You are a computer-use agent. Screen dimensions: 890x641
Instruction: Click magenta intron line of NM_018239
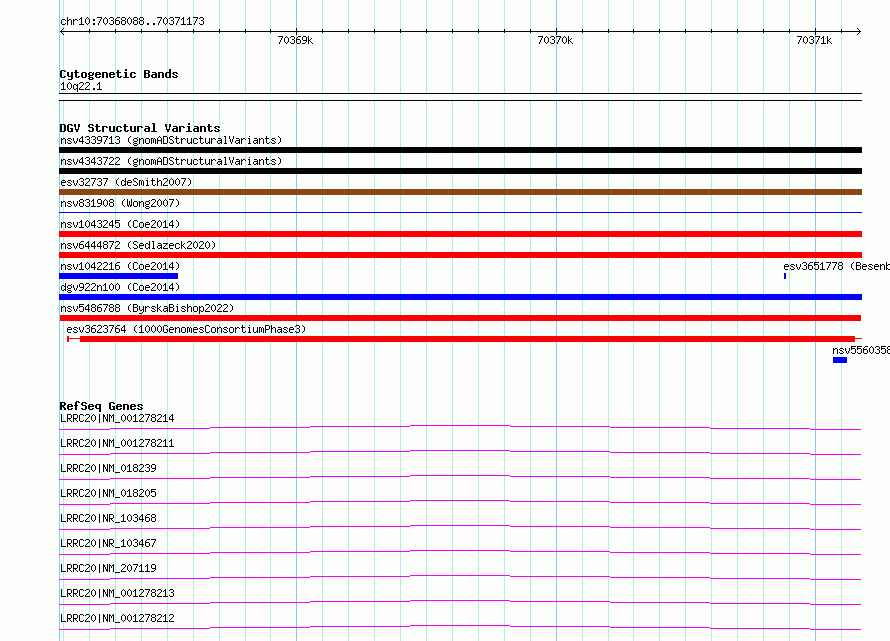tap(460, 477)
